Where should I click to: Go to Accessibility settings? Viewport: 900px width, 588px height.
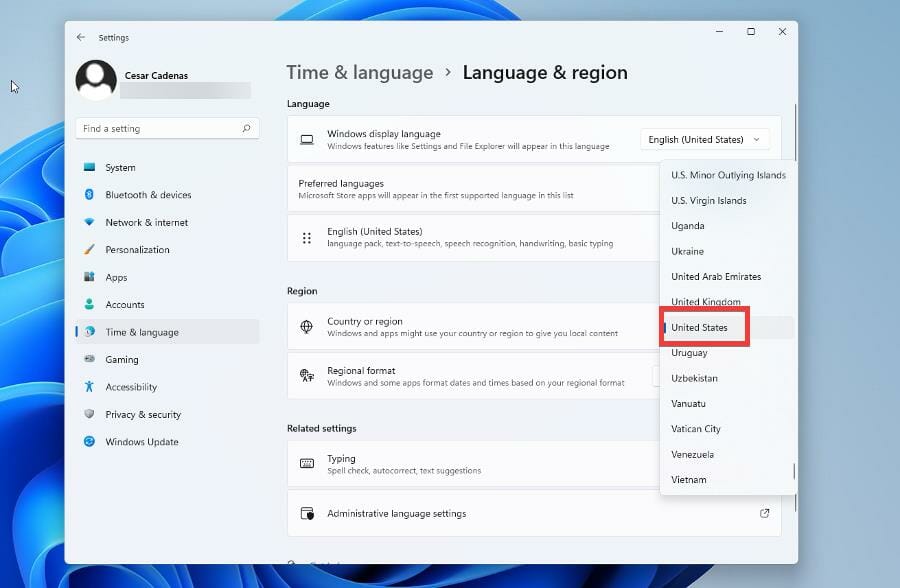(x=167, y=386)
